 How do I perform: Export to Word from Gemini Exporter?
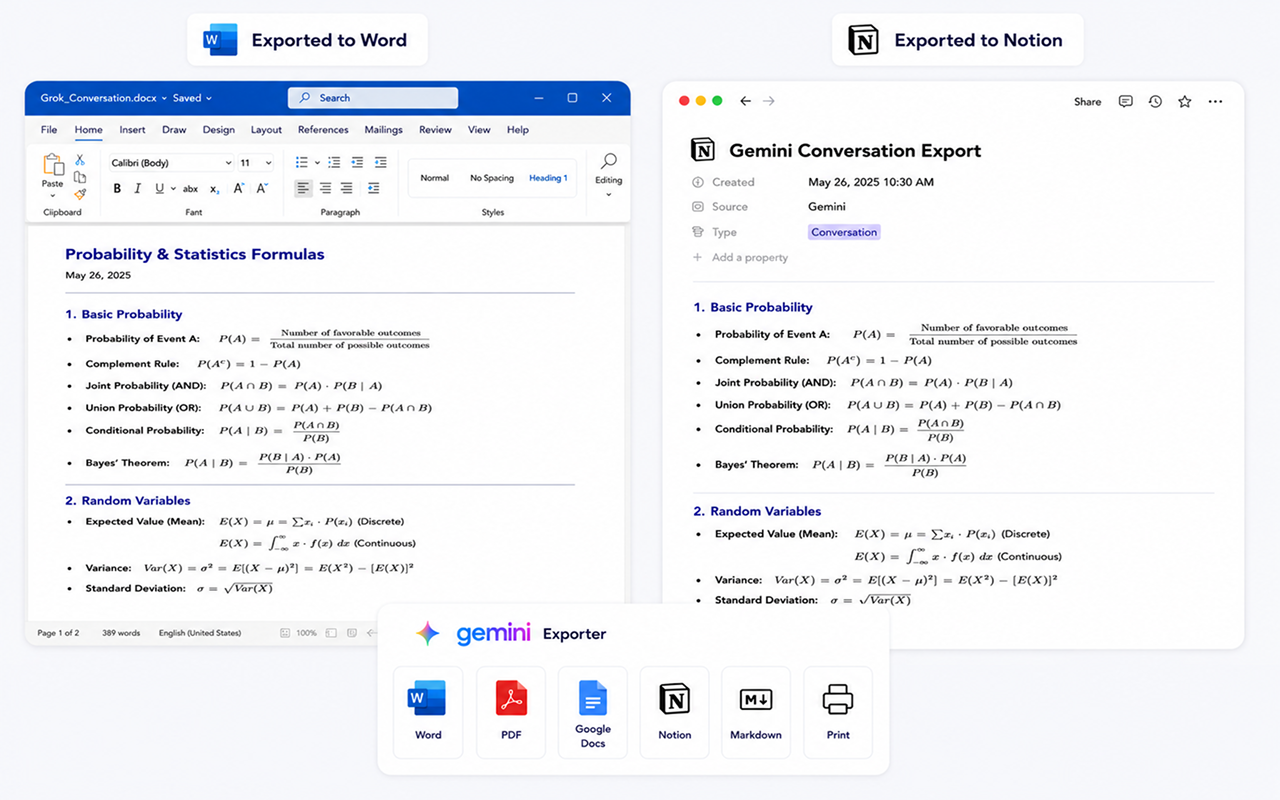(x=428, y=711)
